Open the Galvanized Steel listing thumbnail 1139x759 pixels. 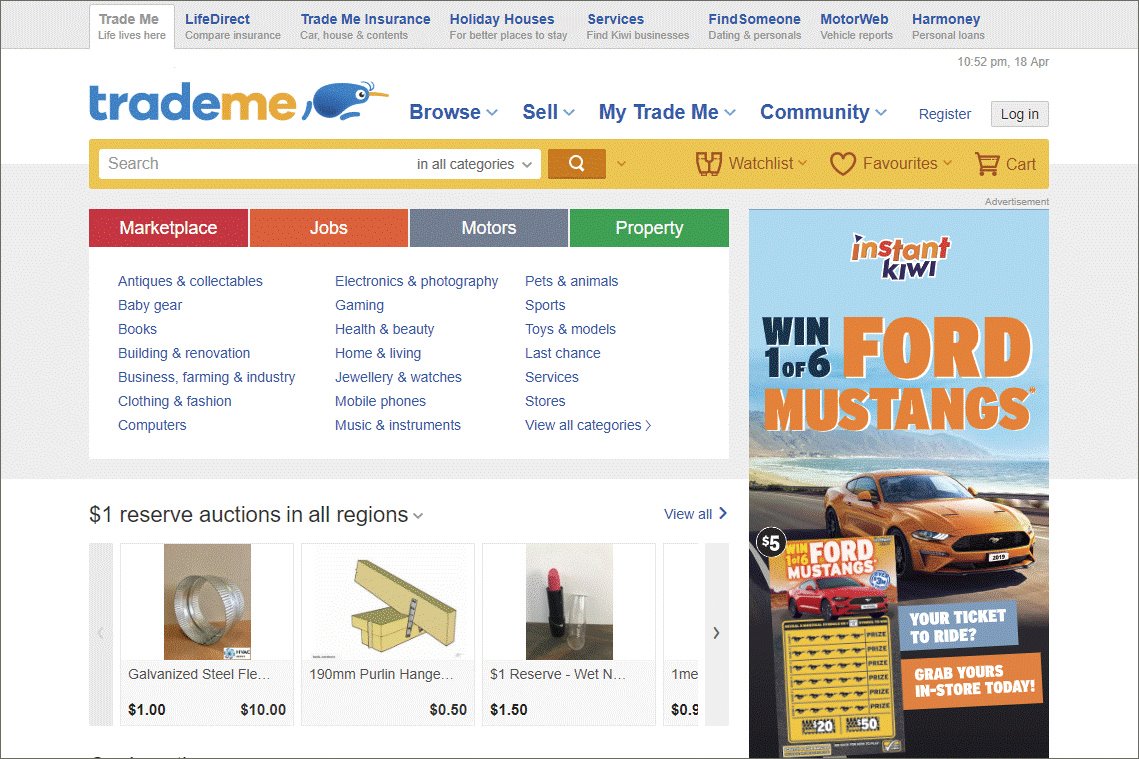click(x=207, y=601)
